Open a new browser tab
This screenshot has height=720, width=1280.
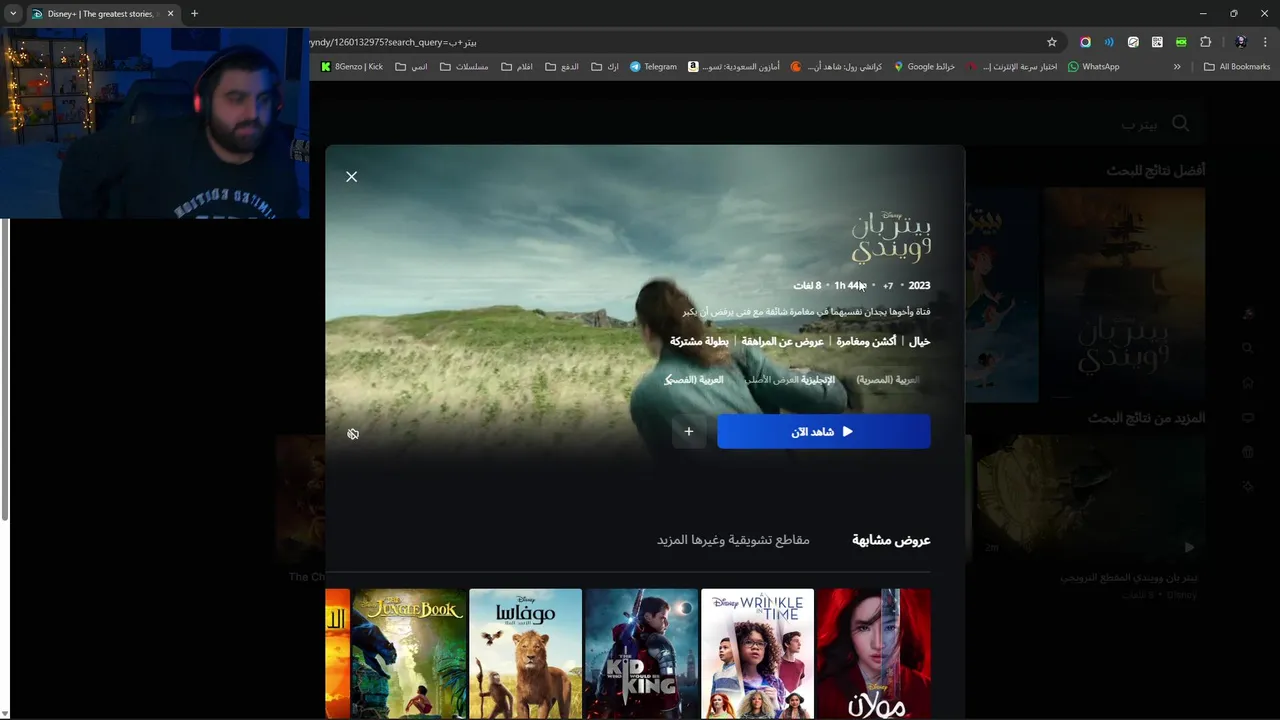(x=194, y=14)
